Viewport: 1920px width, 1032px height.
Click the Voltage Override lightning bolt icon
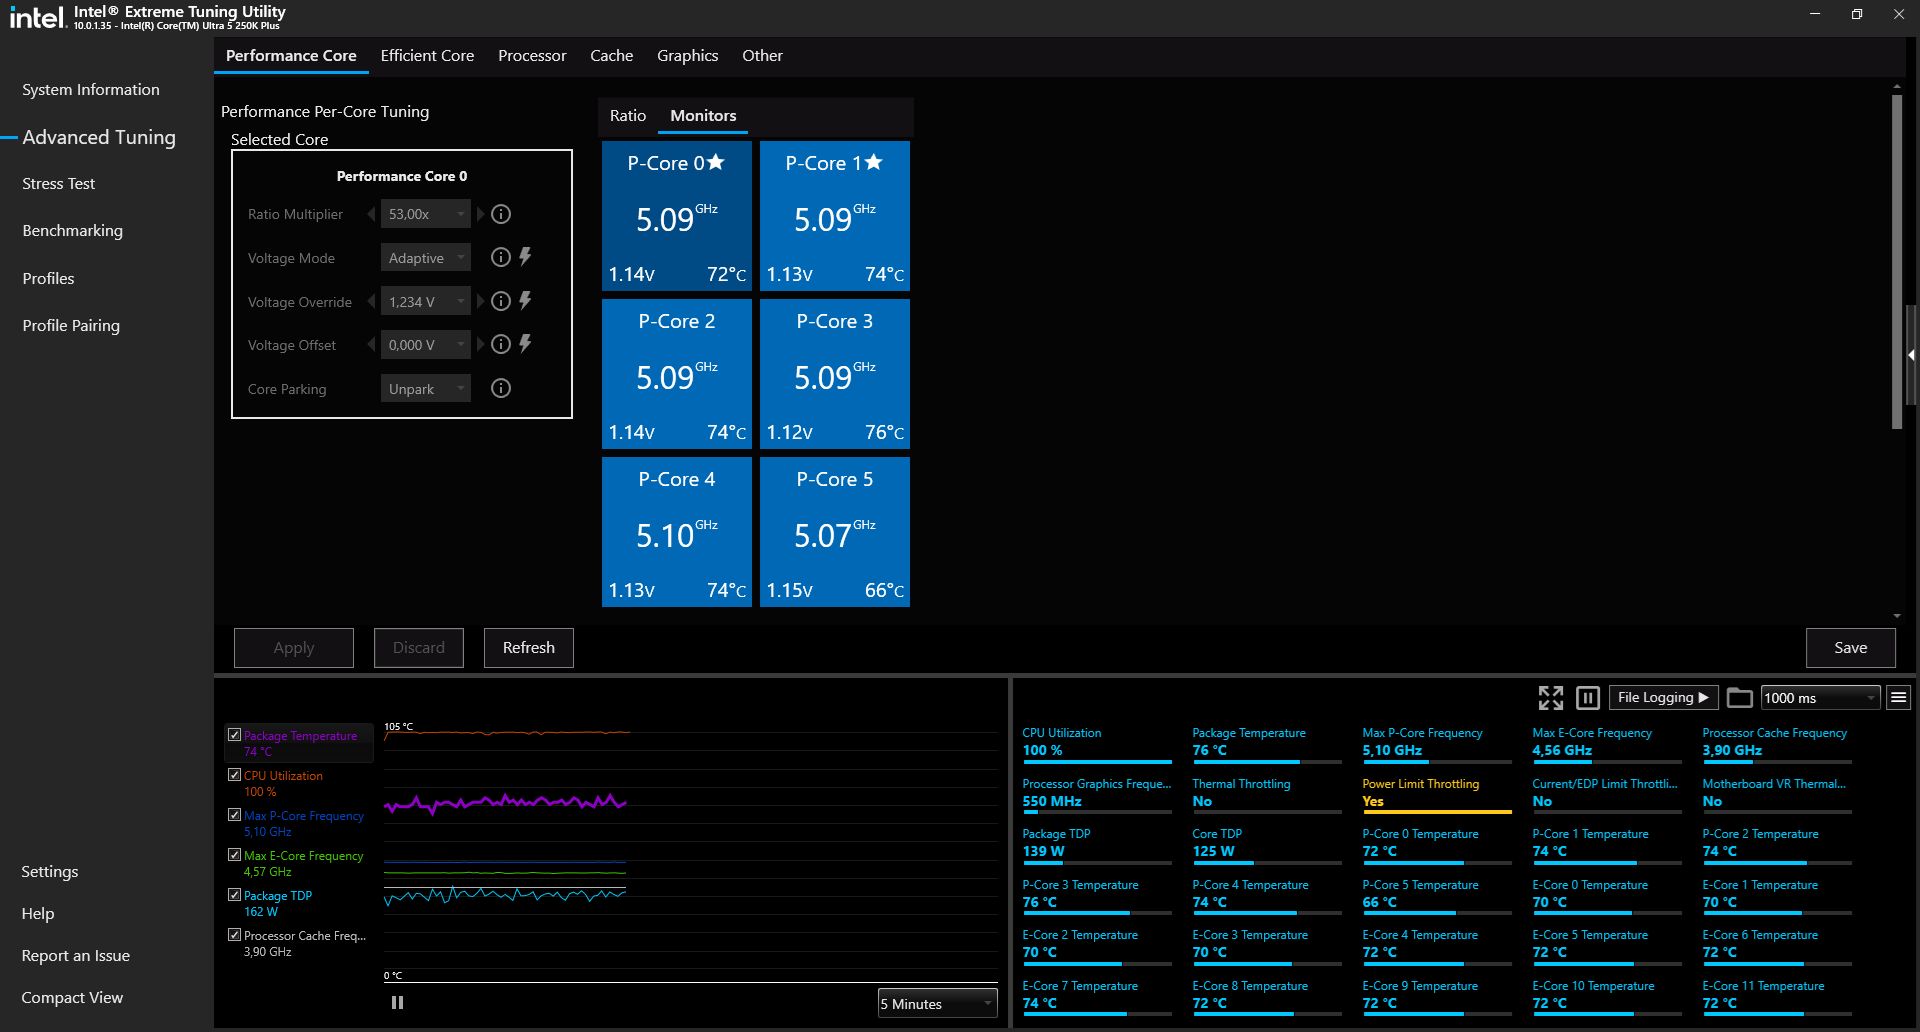coord(525,300)
